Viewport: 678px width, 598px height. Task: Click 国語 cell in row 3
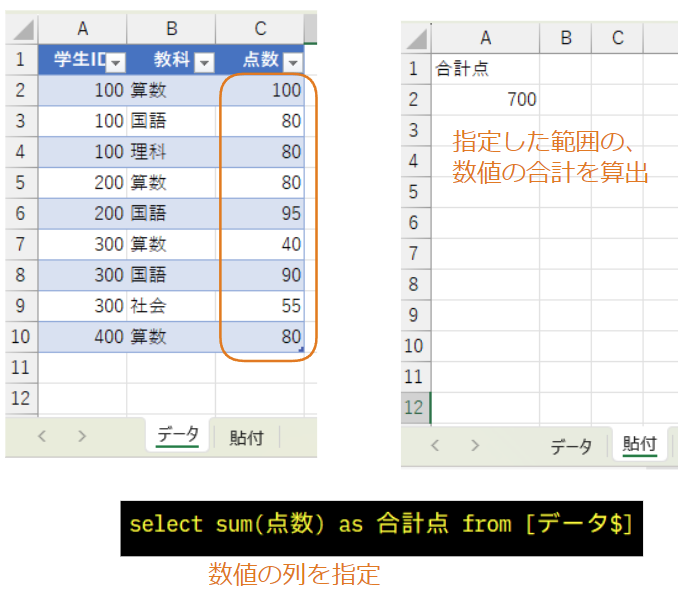[x=171, y=121]
